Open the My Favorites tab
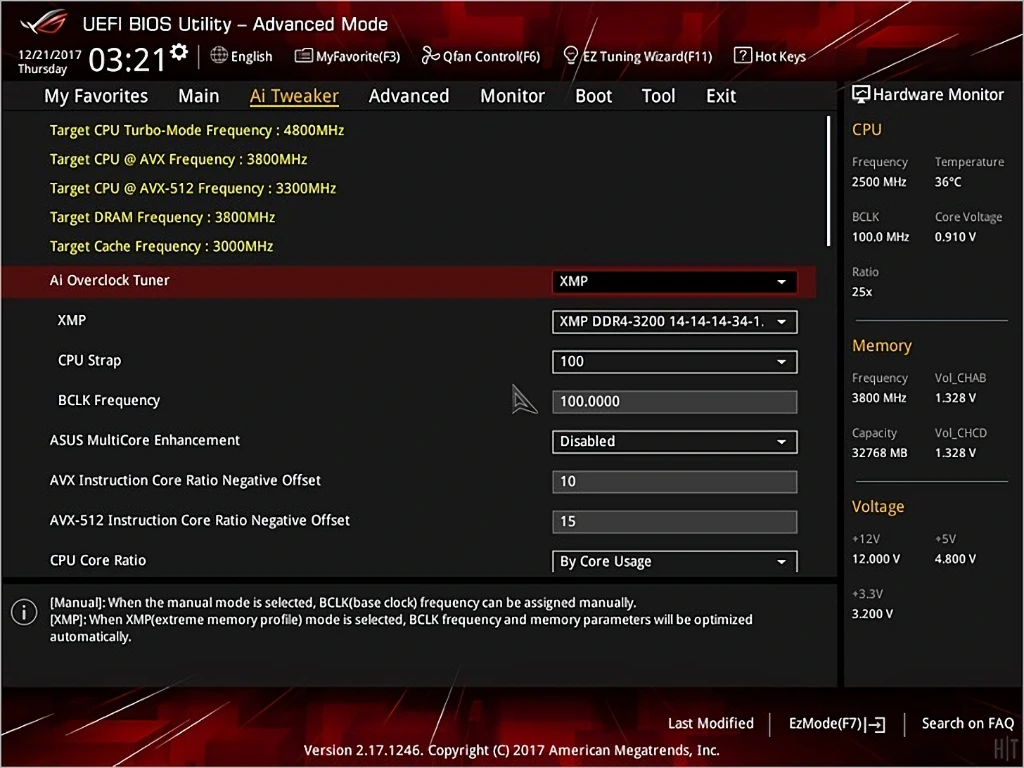The image size is (1024, 768). tap(96, 96)
